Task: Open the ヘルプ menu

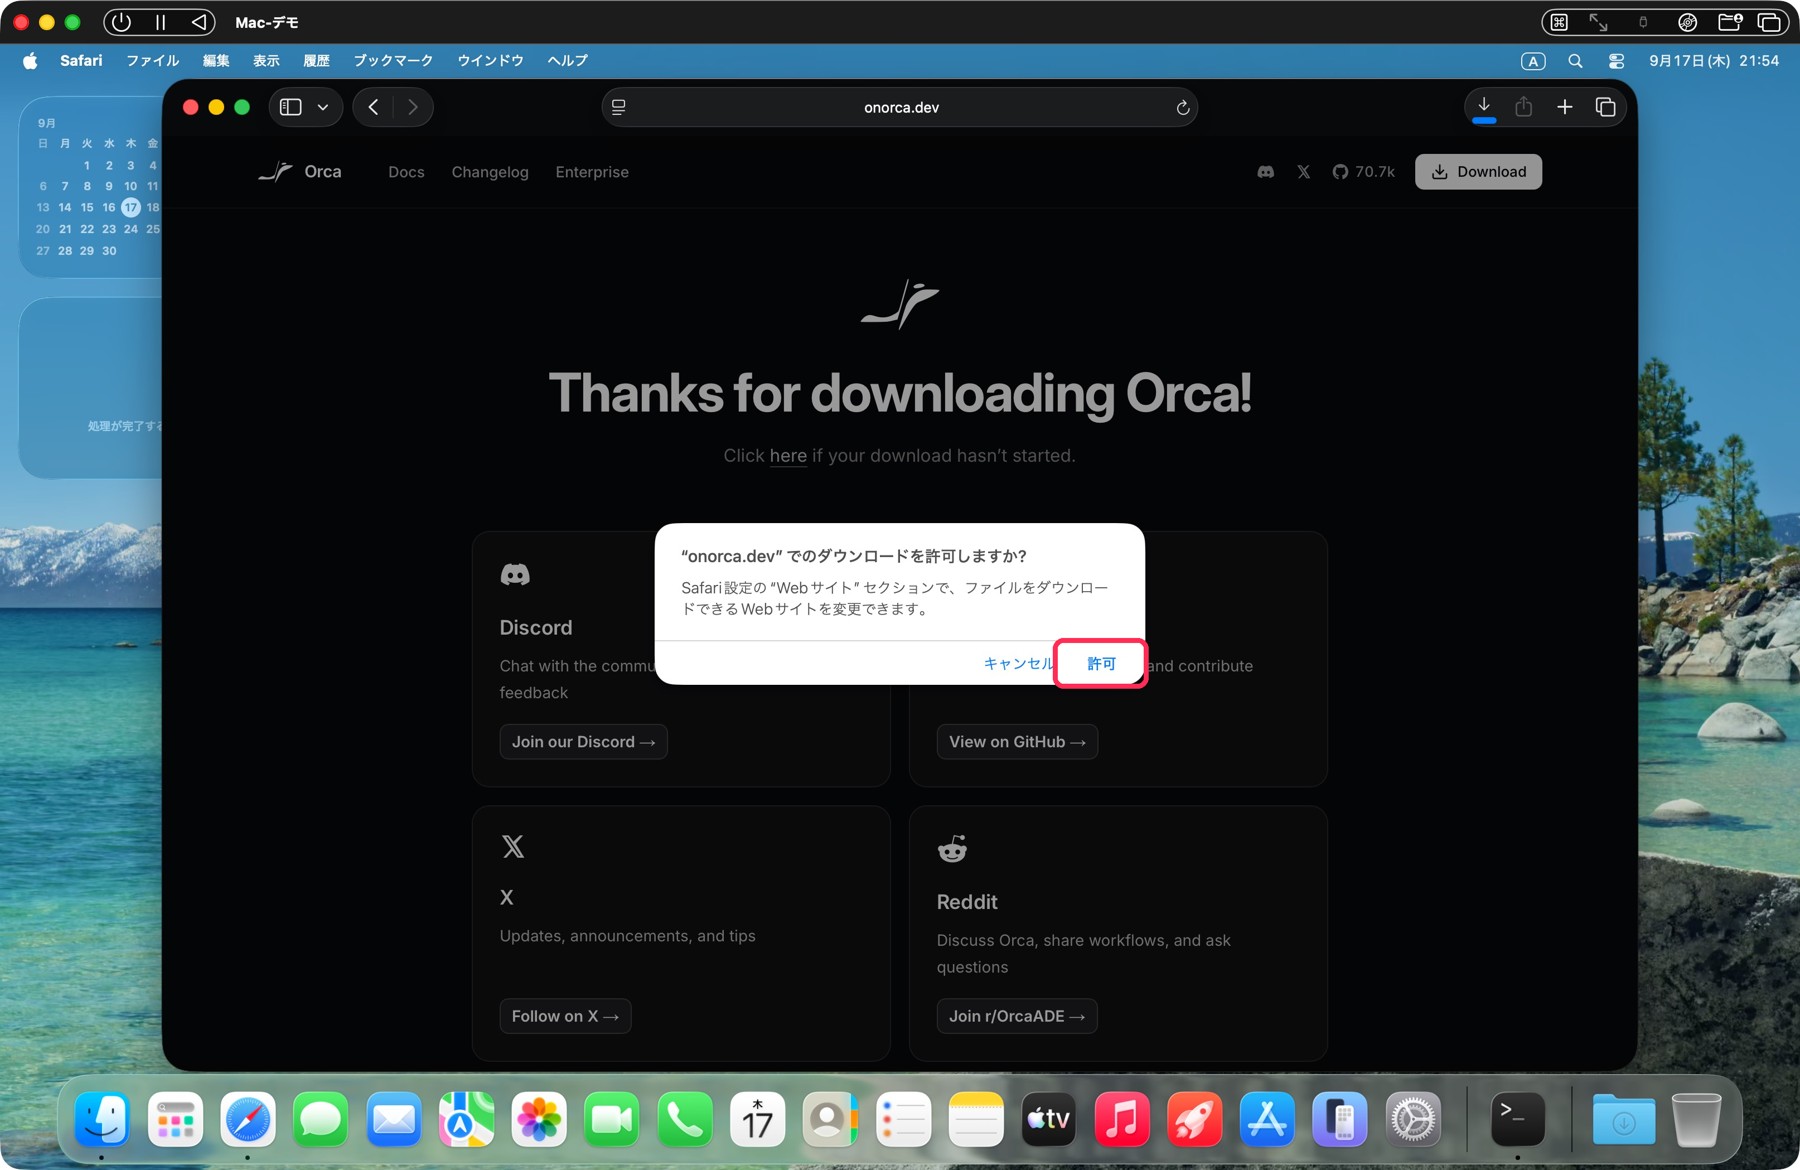Action: pyautogui.click(x=567, y=61)
